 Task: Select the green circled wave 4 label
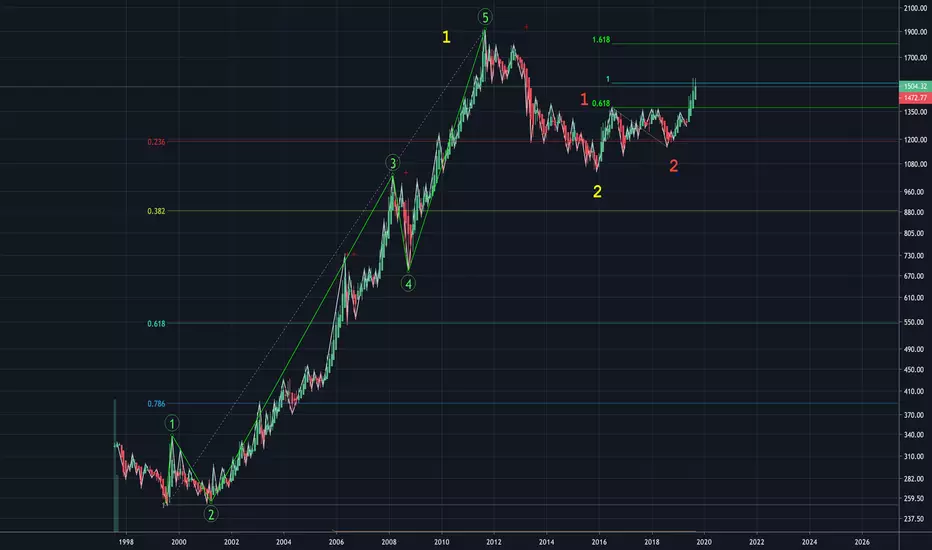click(408, 284)
